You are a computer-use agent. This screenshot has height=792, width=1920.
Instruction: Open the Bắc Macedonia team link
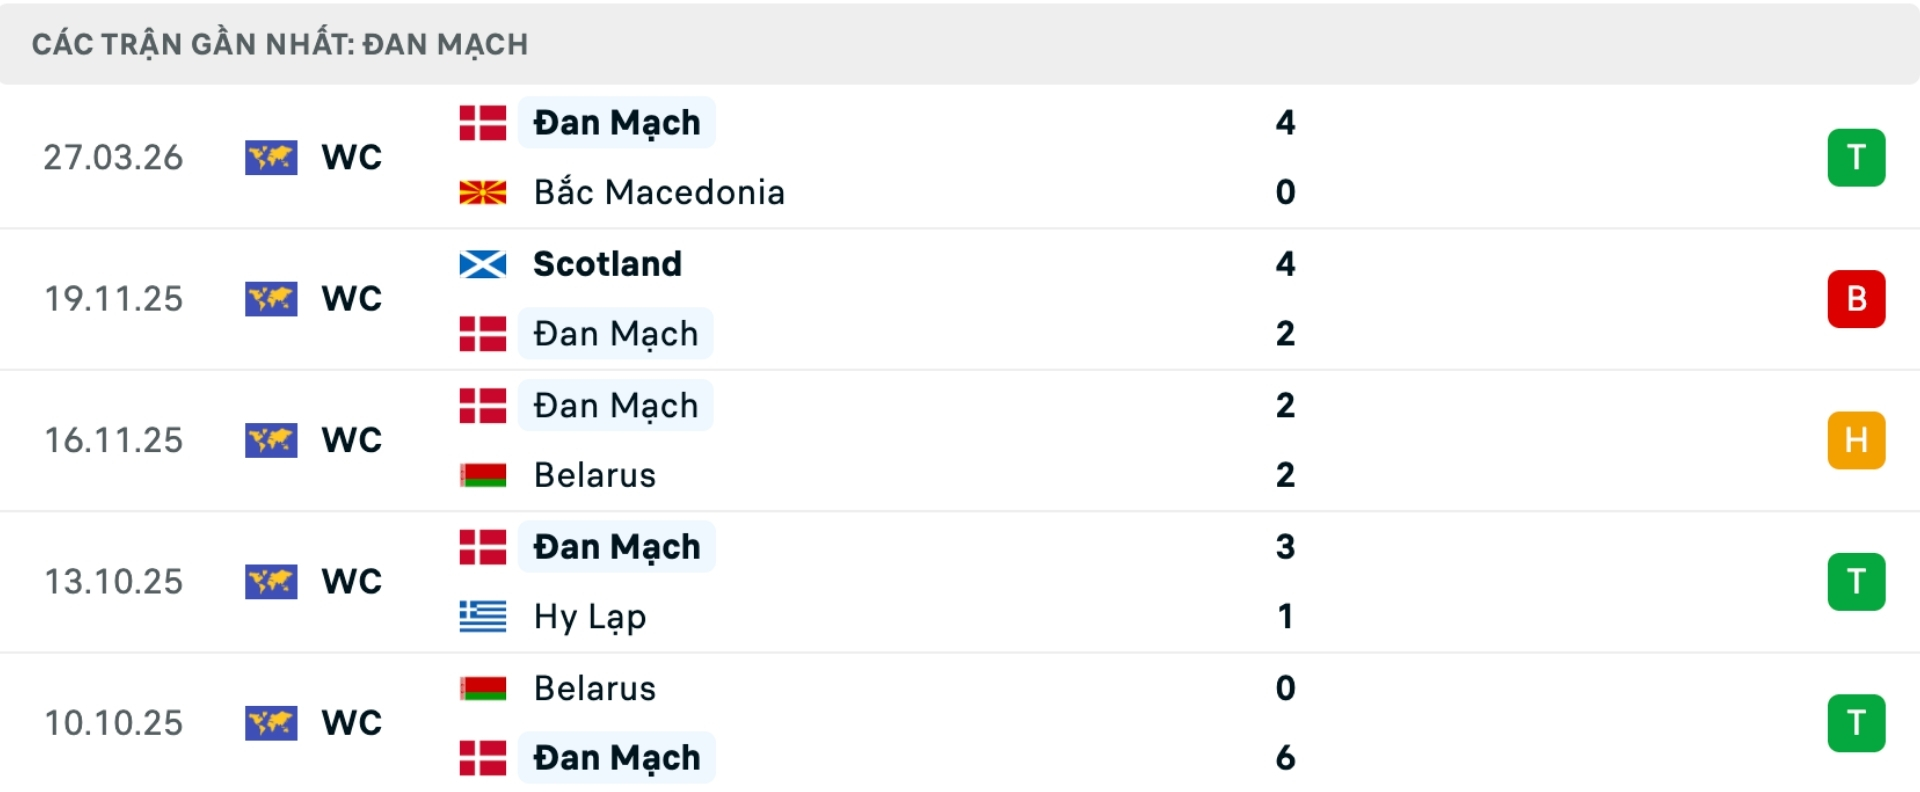click(659, 192)
